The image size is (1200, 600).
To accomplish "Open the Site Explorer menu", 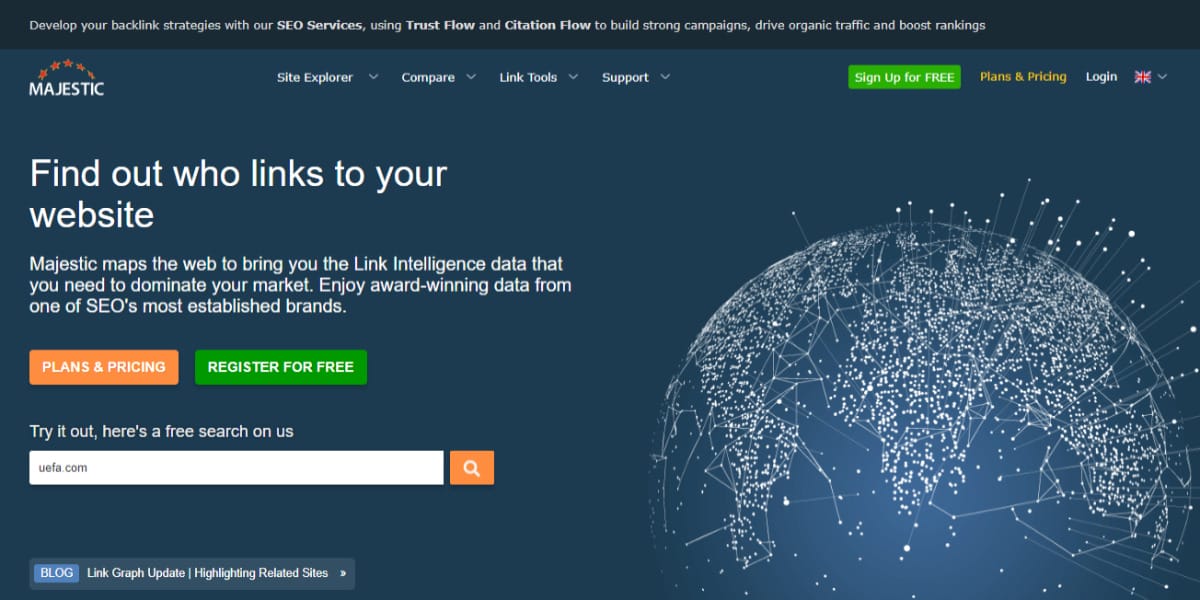I will point(315,77).
